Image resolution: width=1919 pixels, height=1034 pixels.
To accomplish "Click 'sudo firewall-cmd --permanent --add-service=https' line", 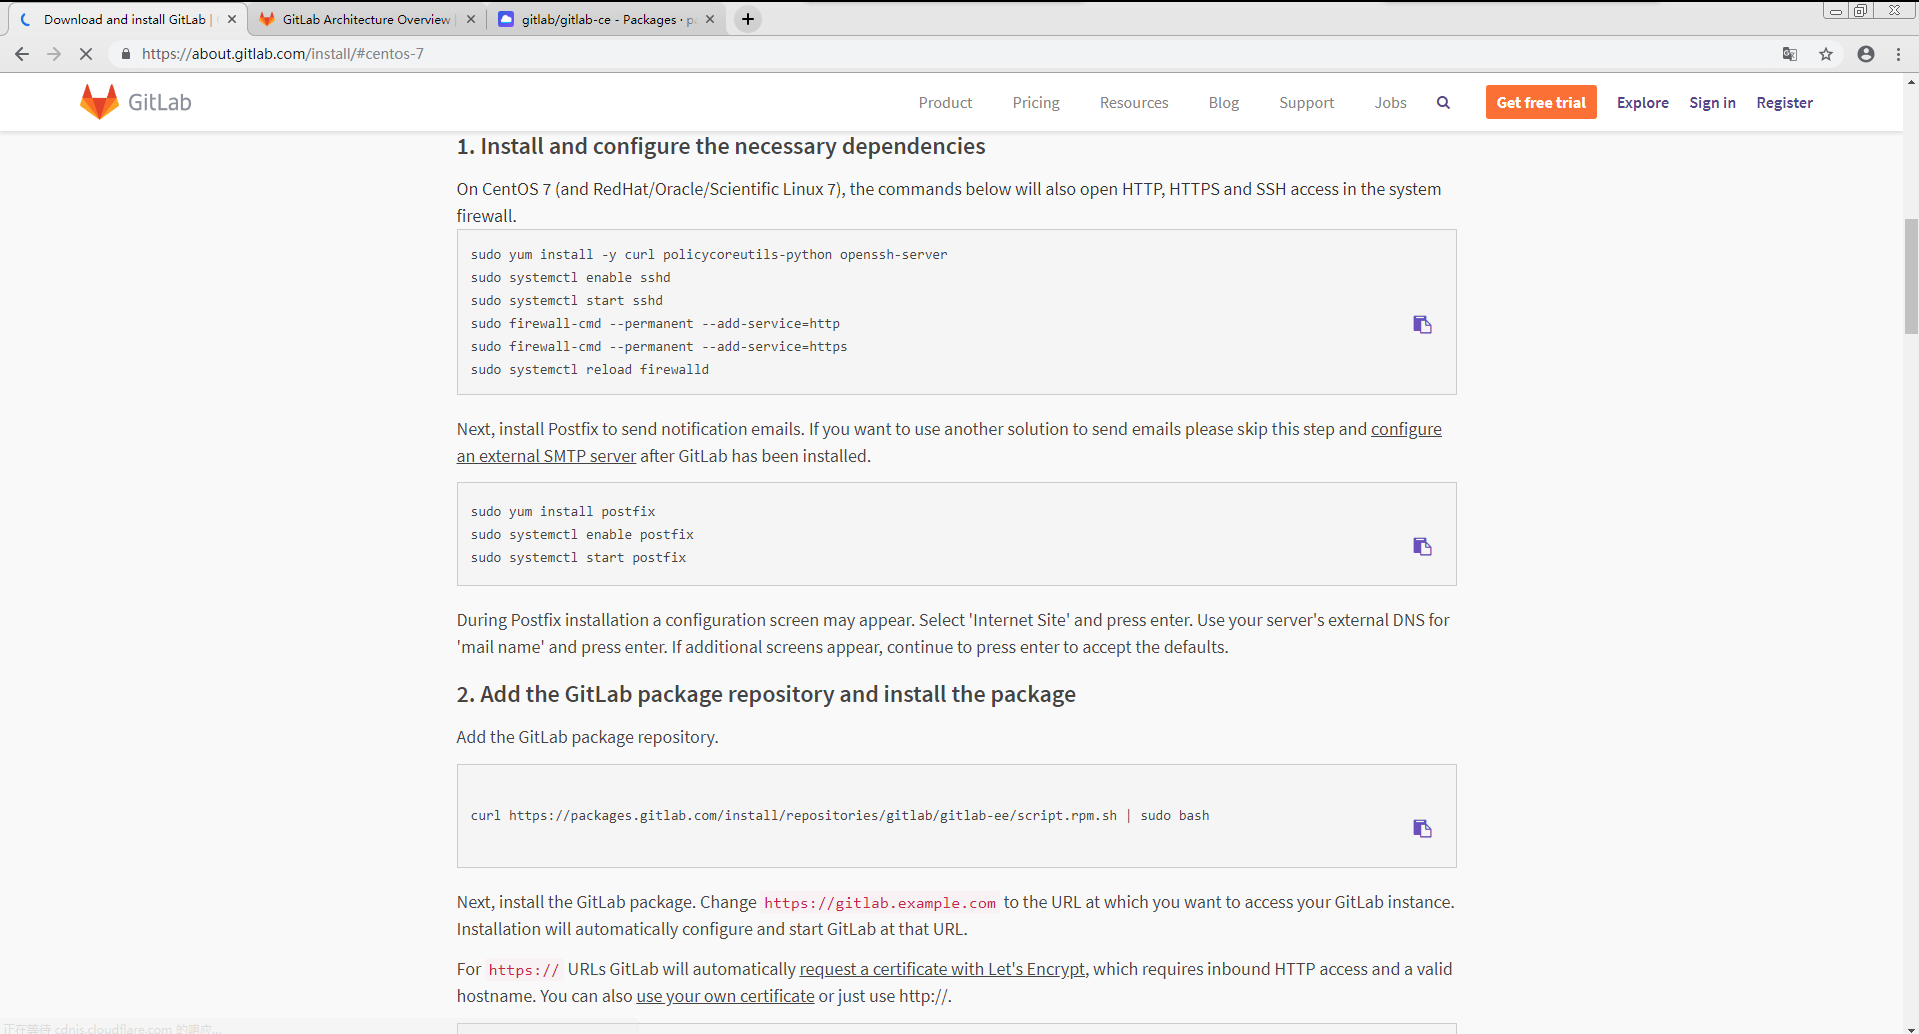I will [659, 346].
